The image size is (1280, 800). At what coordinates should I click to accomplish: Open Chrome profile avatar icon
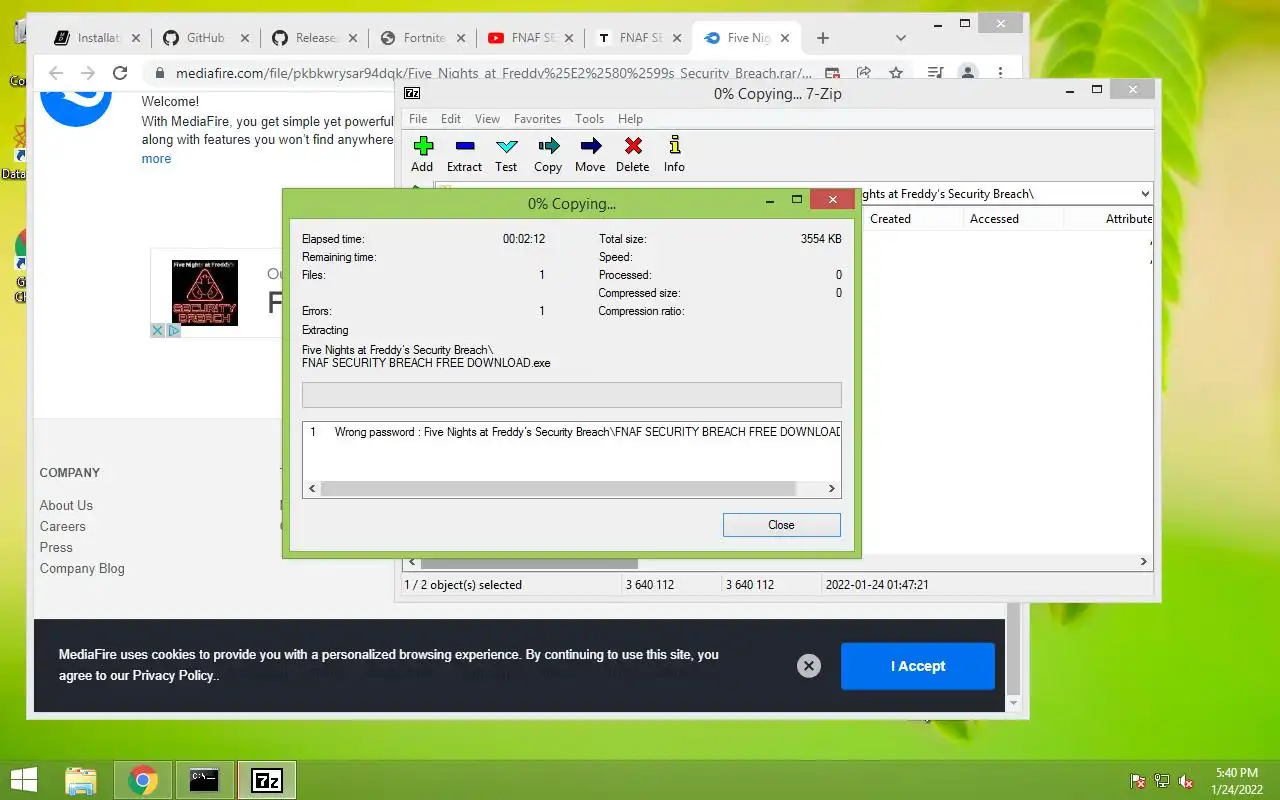967,73
